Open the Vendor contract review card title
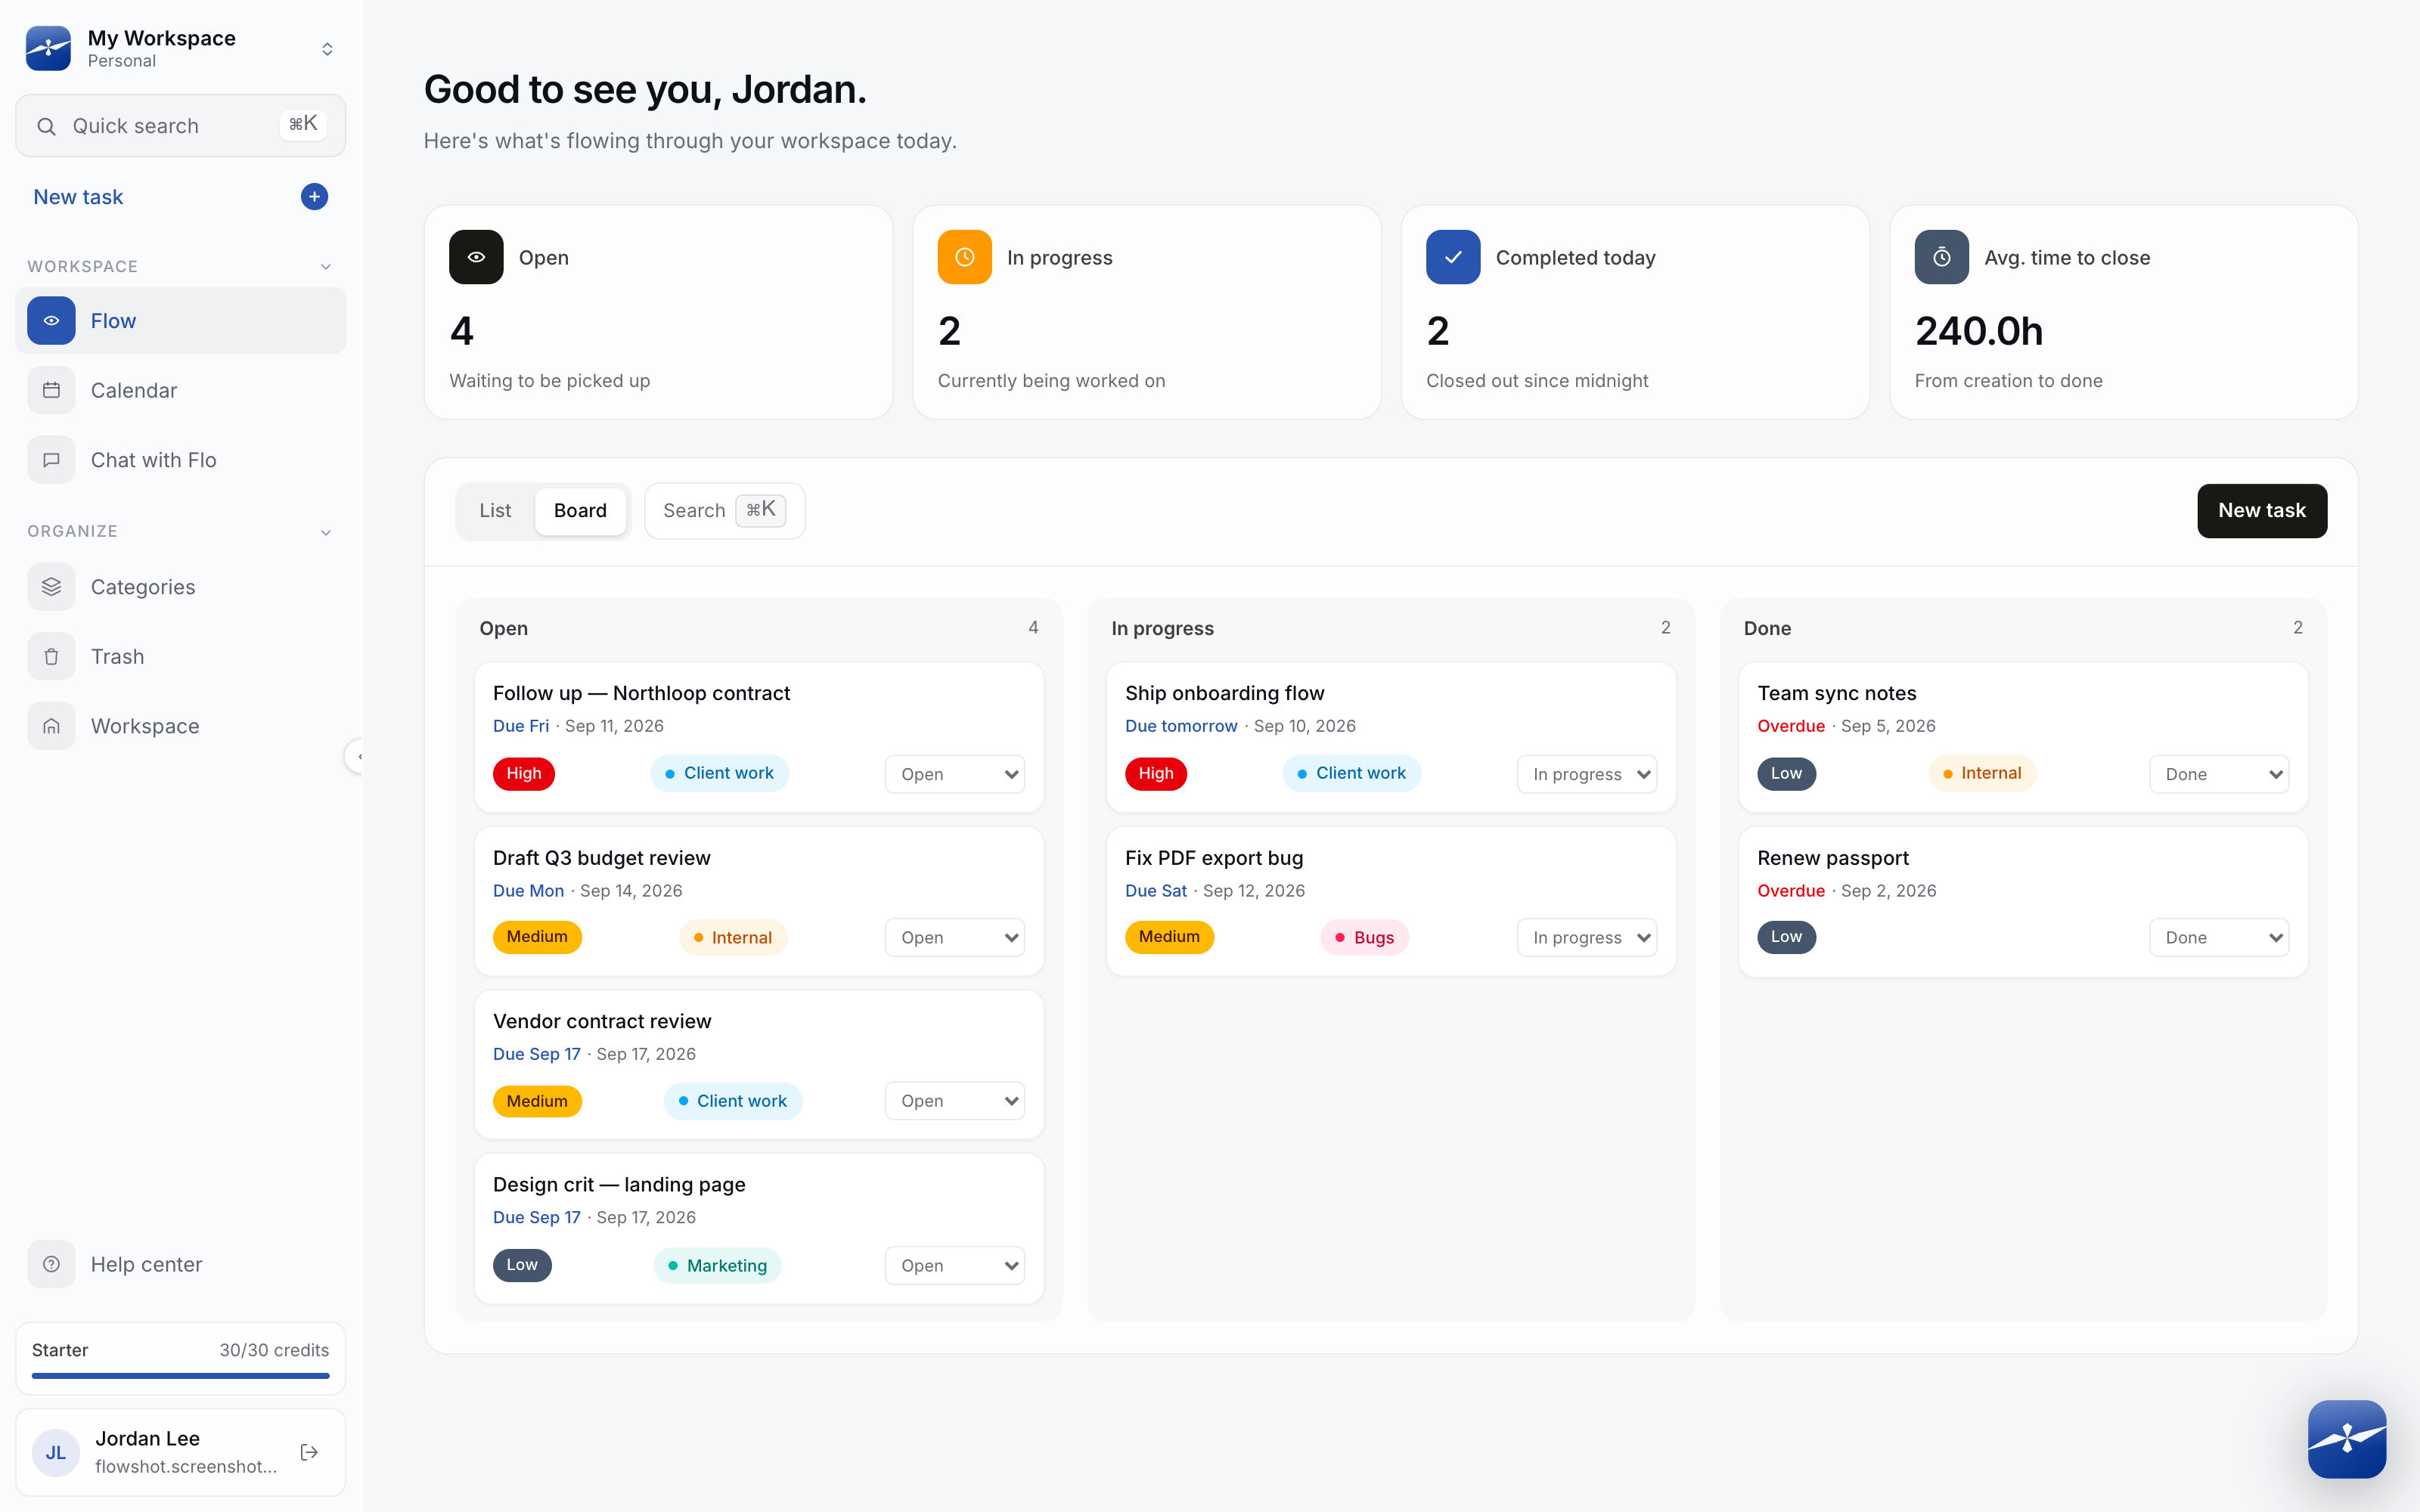The width and height of the screenshot is (2420, 1512). (602, 1021)
